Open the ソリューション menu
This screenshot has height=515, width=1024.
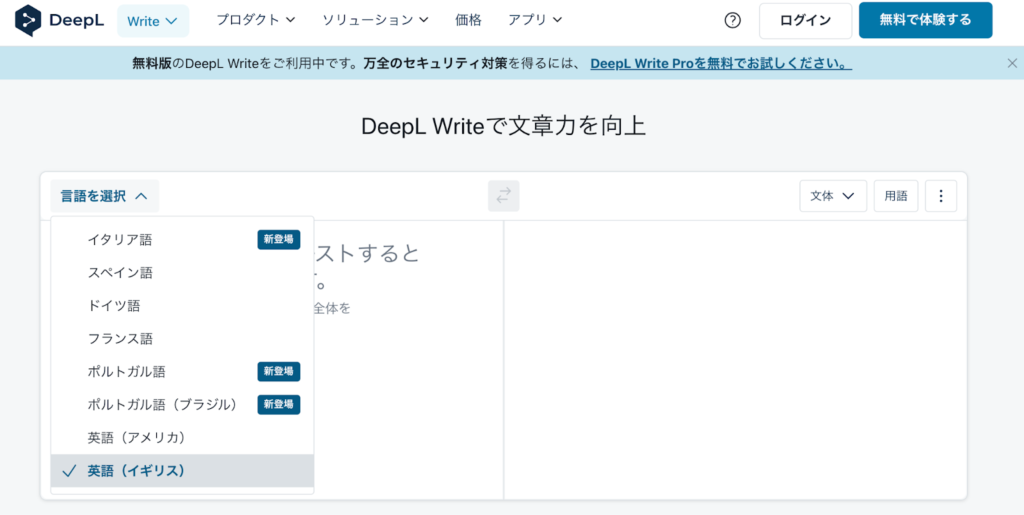[376, 20]
